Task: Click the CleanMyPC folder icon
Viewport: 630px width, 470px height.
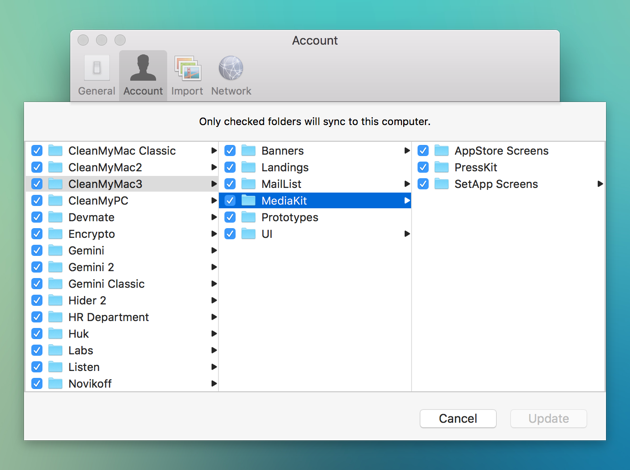Action: (x=55, y=200)
